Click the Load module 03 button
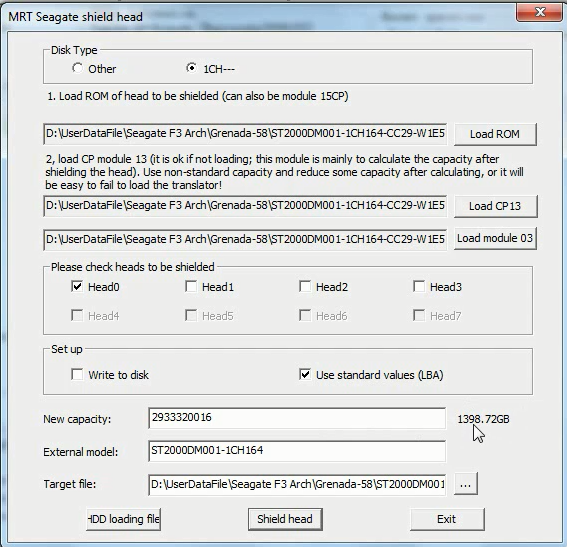Screen dimensions: 567x547 point(495,238)
